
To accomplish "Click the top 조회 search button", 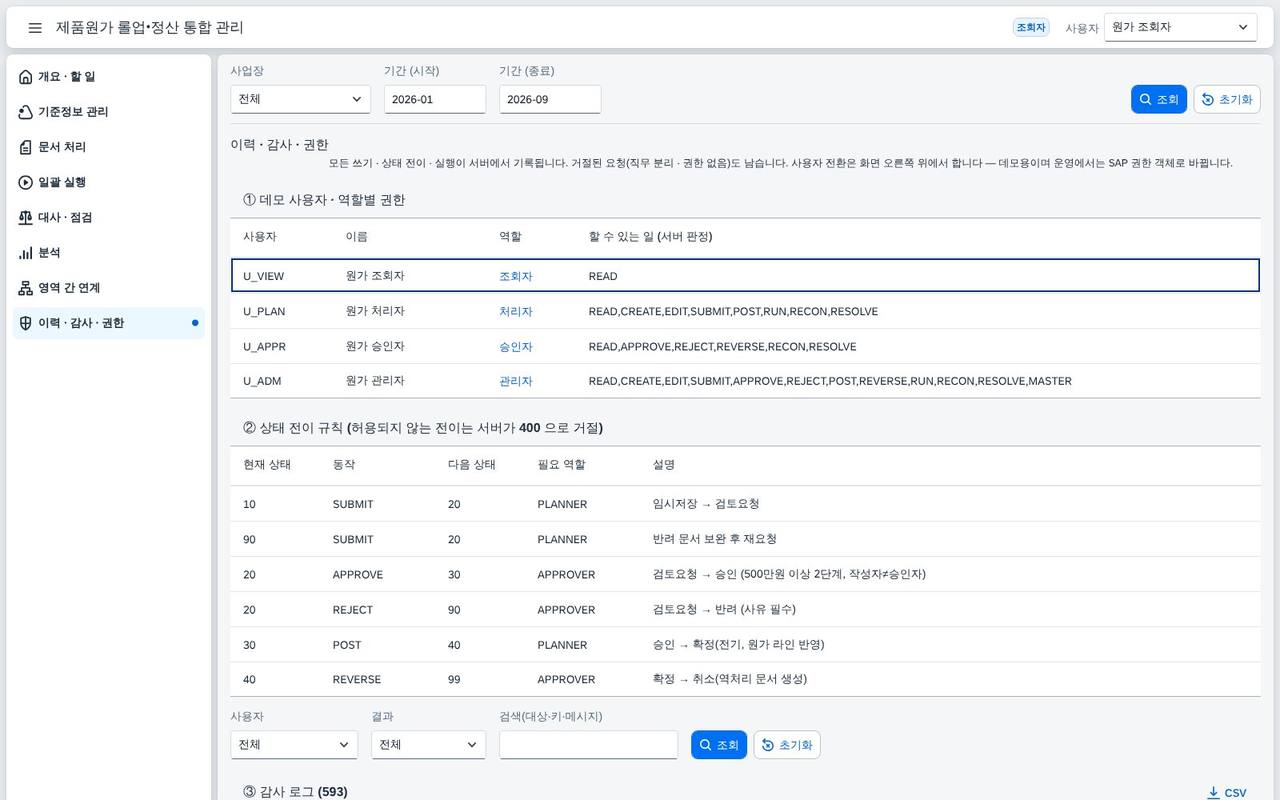I will 1159,99.
